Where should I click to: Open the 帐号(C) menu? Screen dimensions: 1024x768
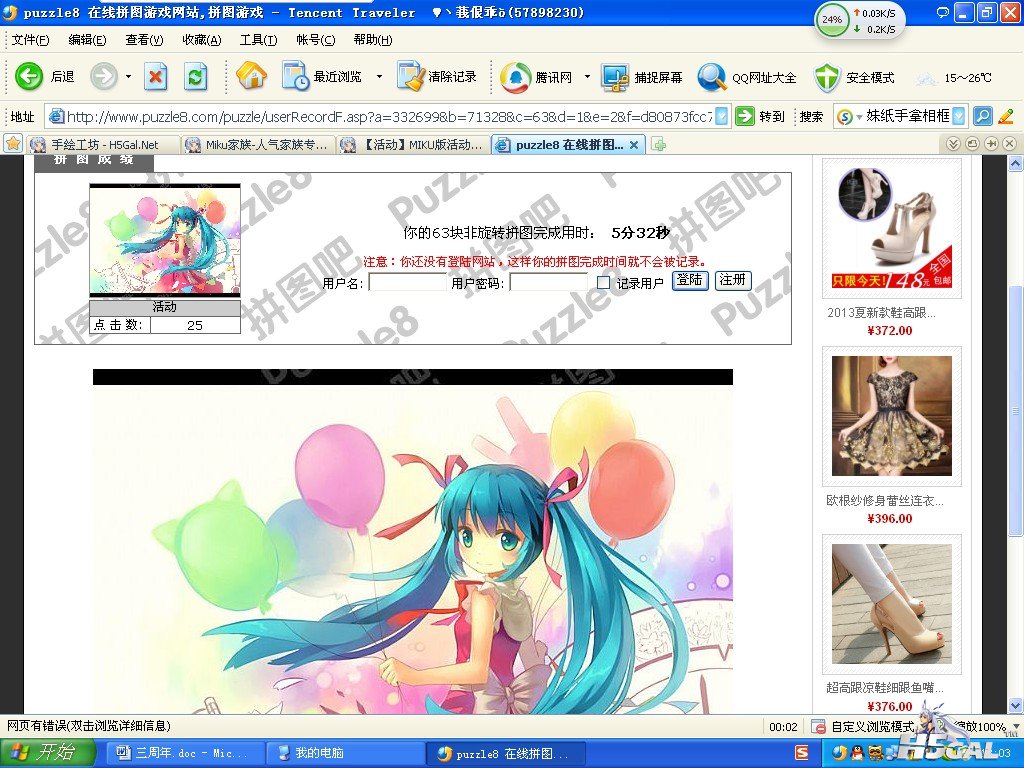coord(315,40)
